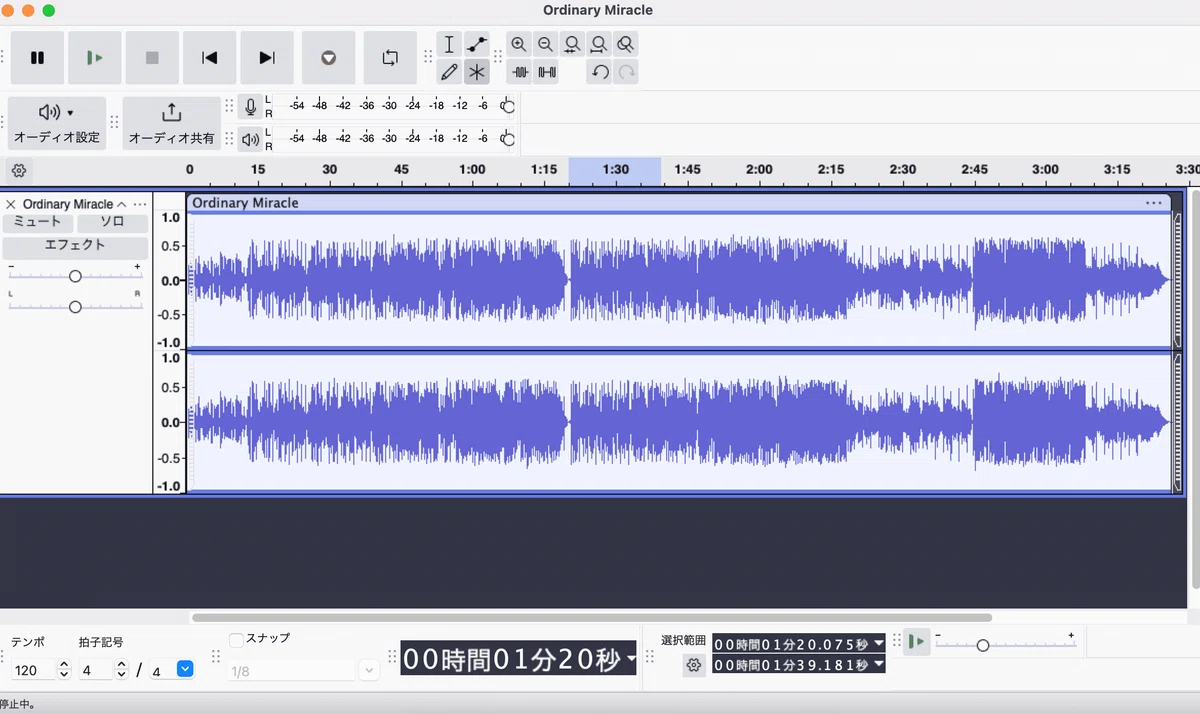Image resolution: width=1200 pixels, height=714 pixels.
Task: Step the tempo value arrows
Action: pyautogui.click(x=64, y=670)
